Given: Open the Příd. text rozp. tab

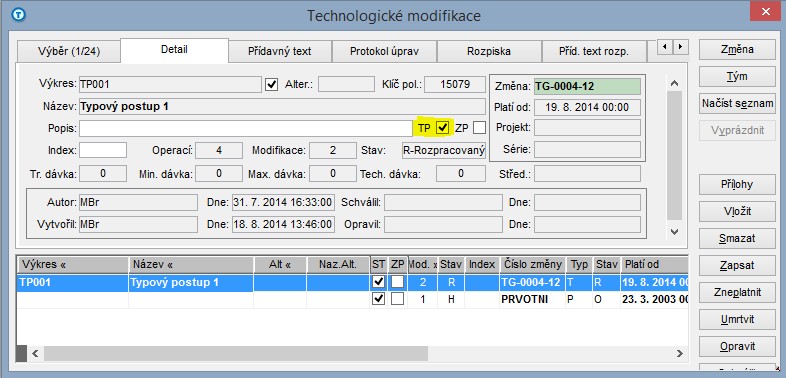Looking at the screenshot, I should [594, 51].
